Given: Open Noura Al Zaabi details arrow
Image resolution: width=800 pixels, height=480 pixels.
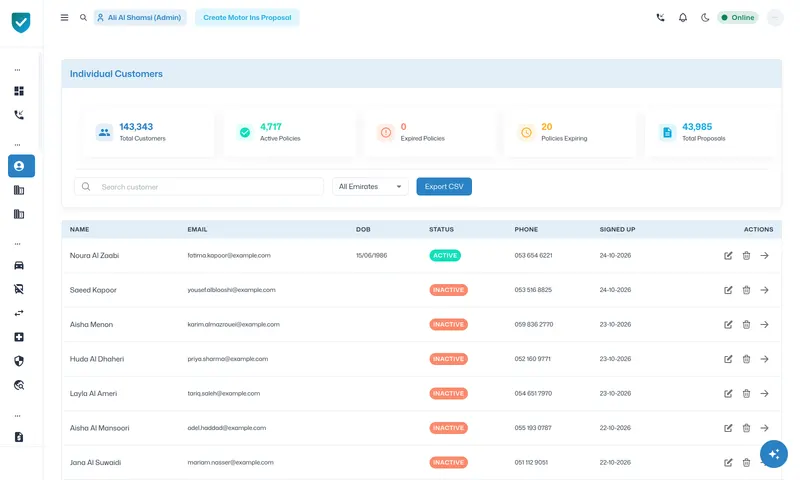Looking at the screenshot, I should (x=764, y=256).
